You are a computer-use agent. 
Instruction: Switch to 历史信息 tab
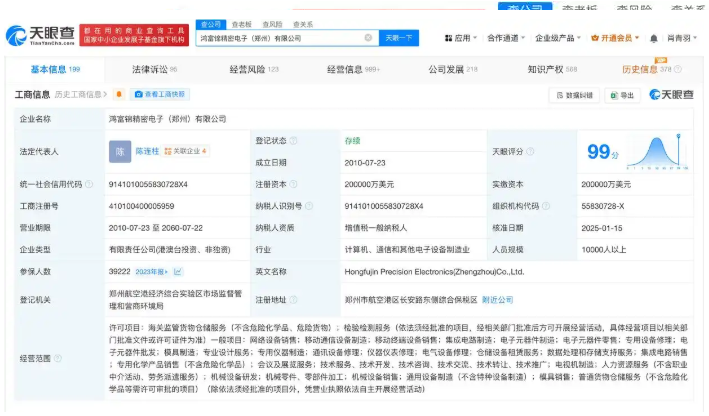pos(647,69)
